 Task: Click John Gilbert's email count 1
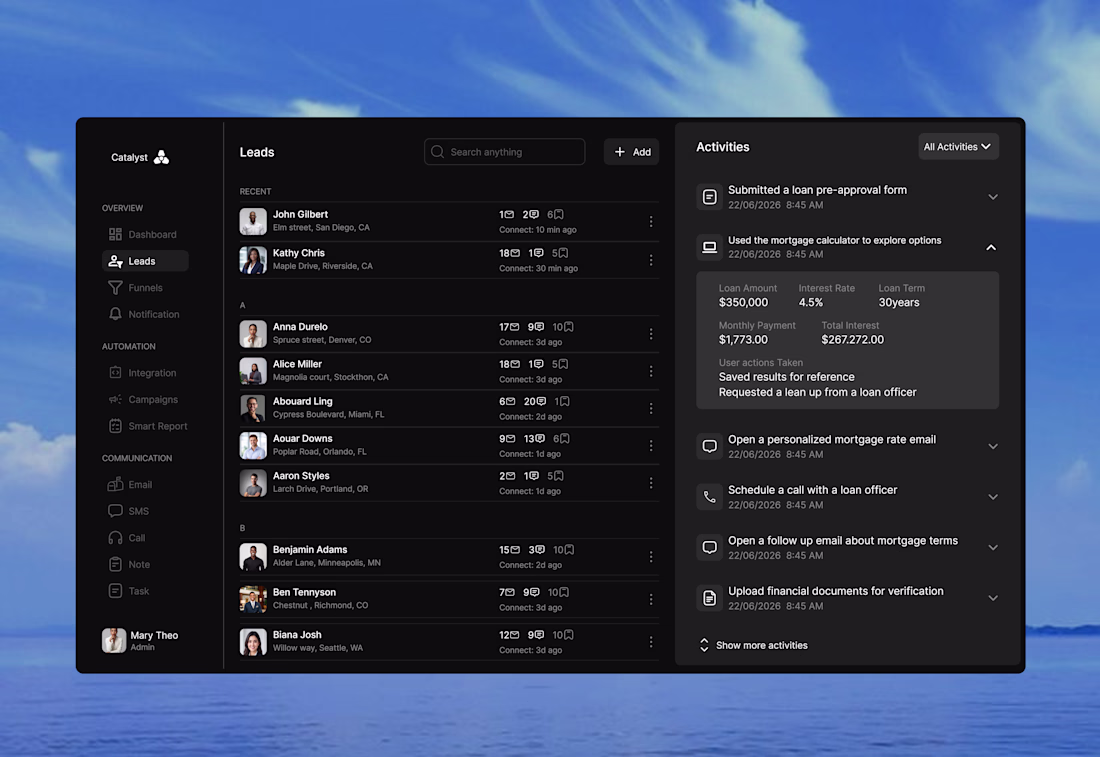pos(507,214)
